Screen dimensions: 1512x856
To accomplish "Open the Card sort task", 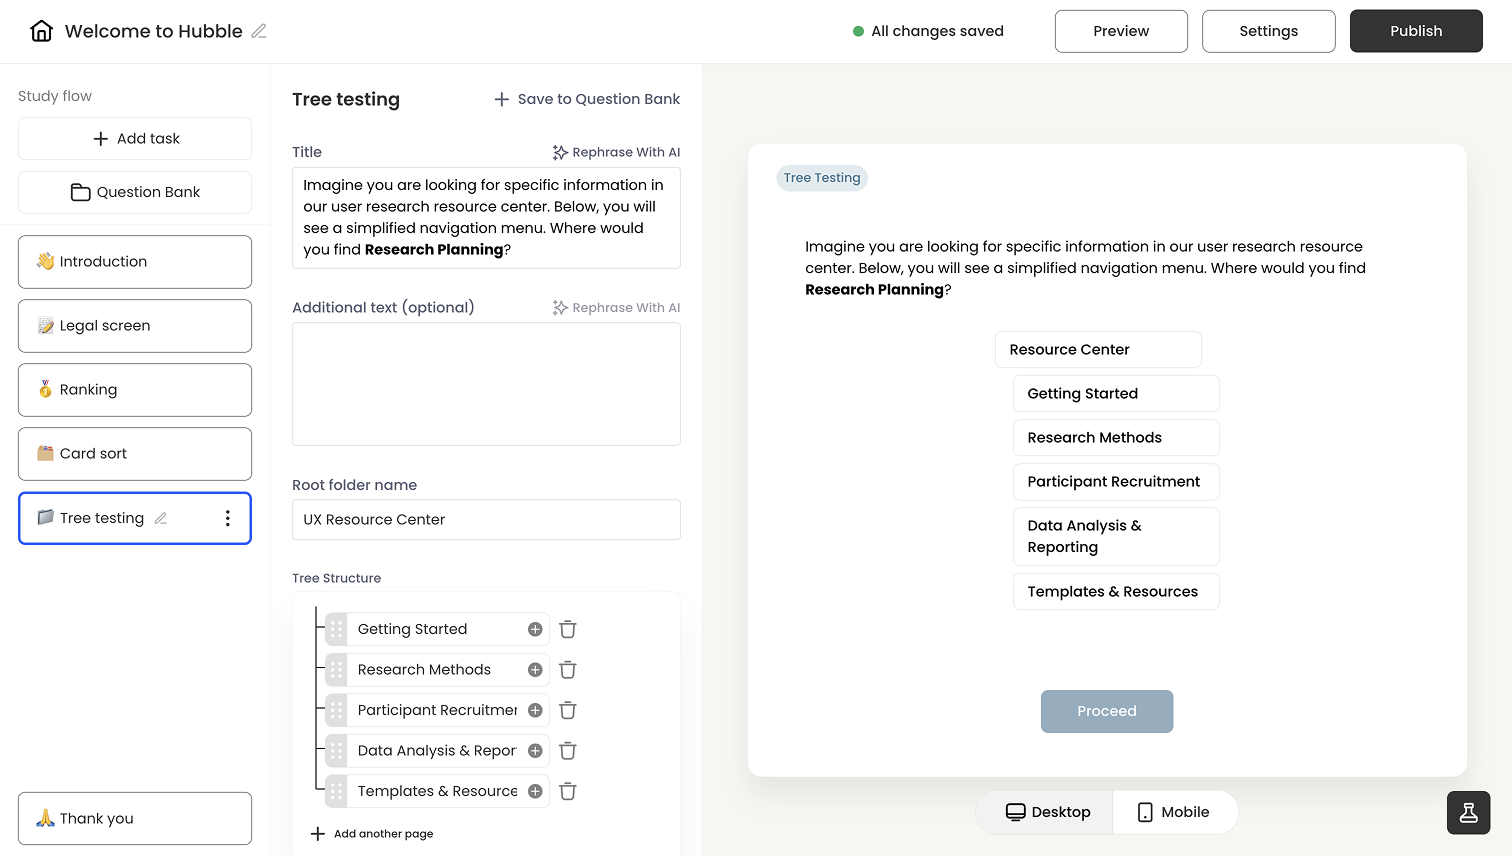I will (135, 454).
